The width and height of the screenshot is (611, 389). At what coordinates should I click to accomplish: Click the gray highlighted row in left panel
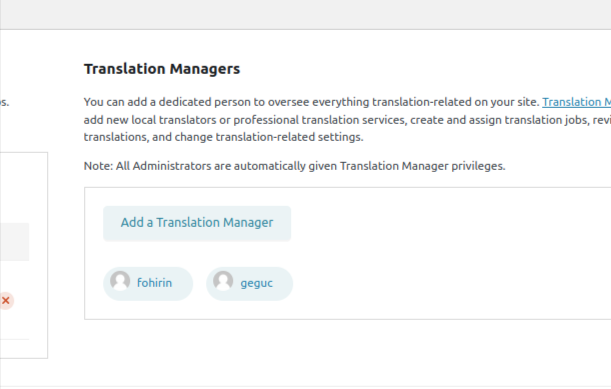[14, 242]
